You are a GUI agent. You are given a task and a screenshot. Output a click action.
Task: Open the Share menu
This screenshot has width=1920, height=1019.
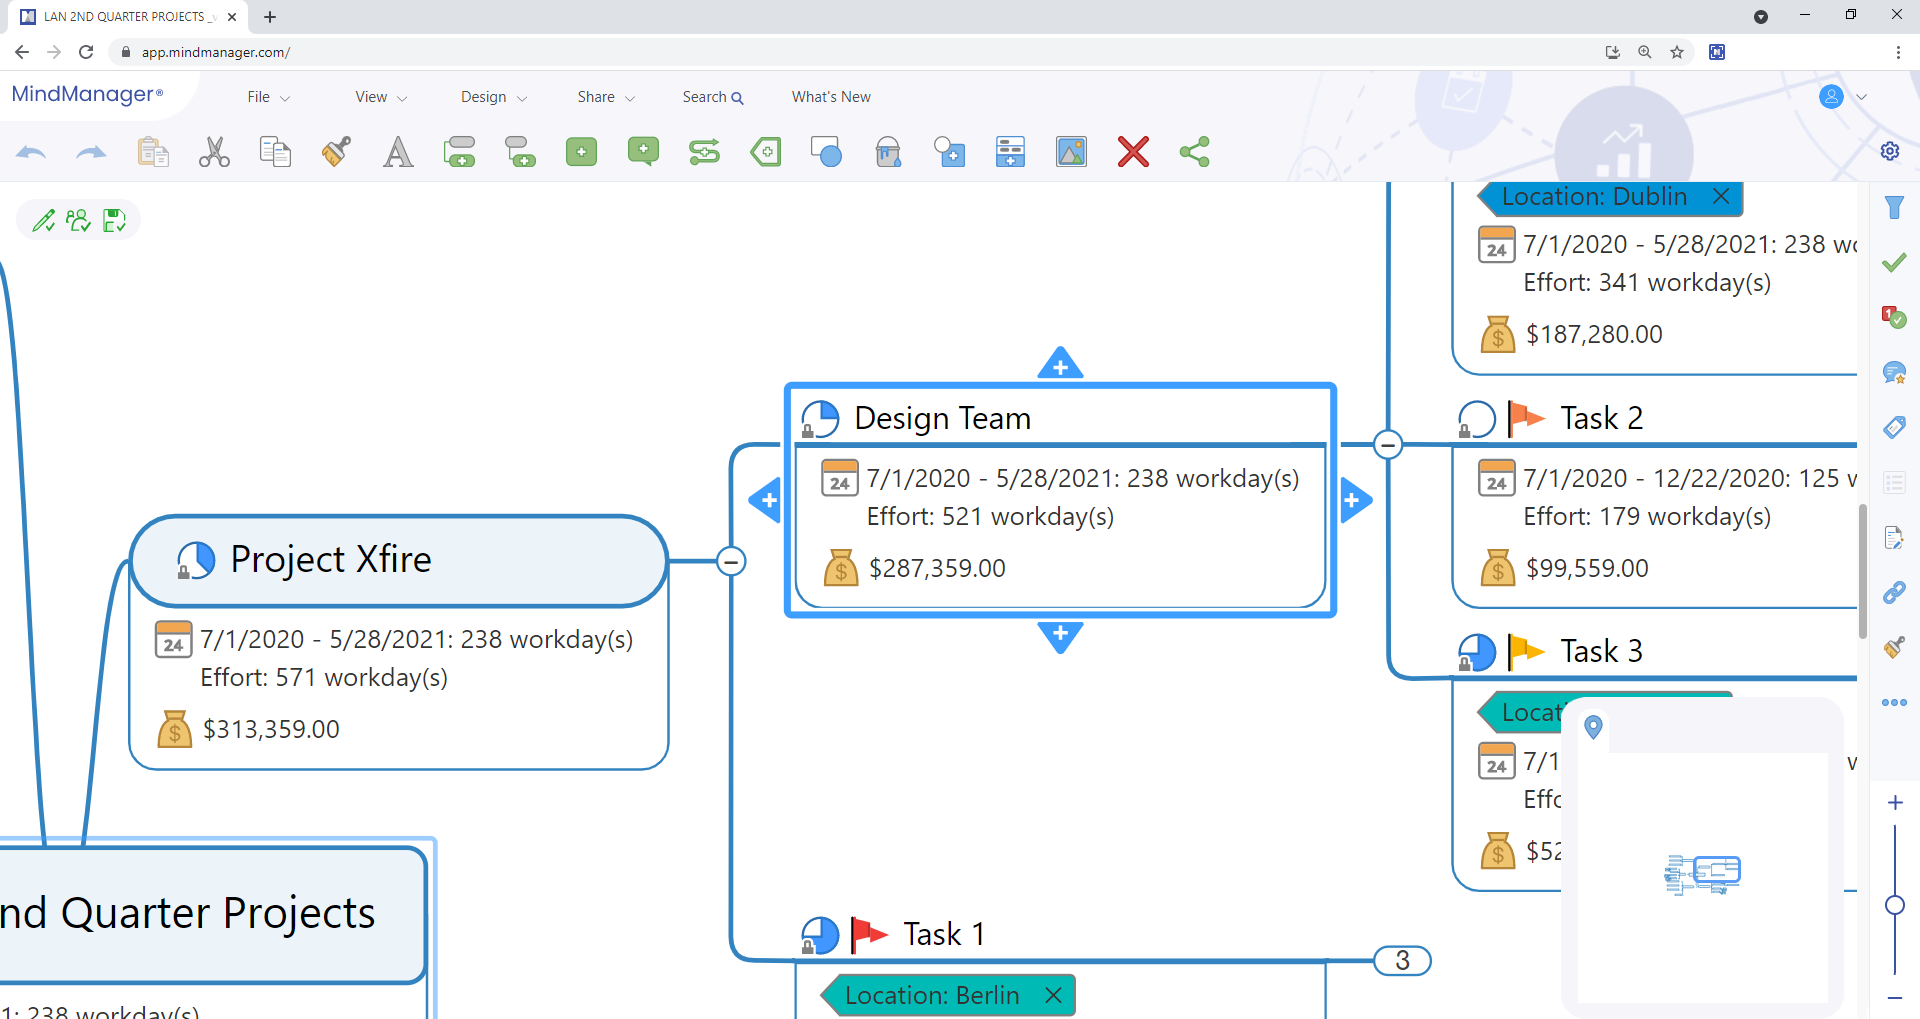tap(606, 97)
